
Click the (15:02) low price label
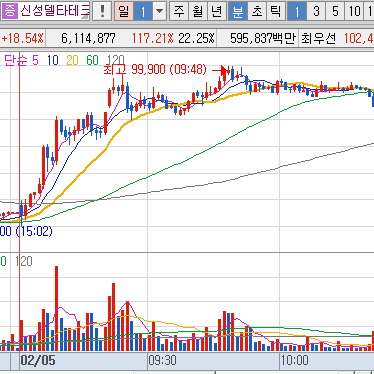coord(34,231)
